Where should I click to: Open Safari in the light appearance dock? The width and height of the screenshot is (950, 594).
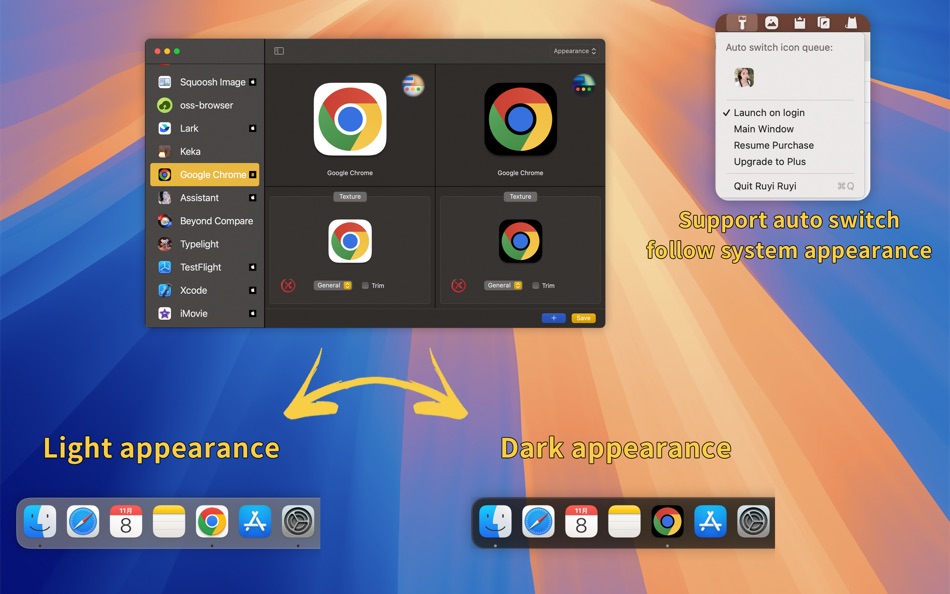pyautogui.click(x=83, y=521)
